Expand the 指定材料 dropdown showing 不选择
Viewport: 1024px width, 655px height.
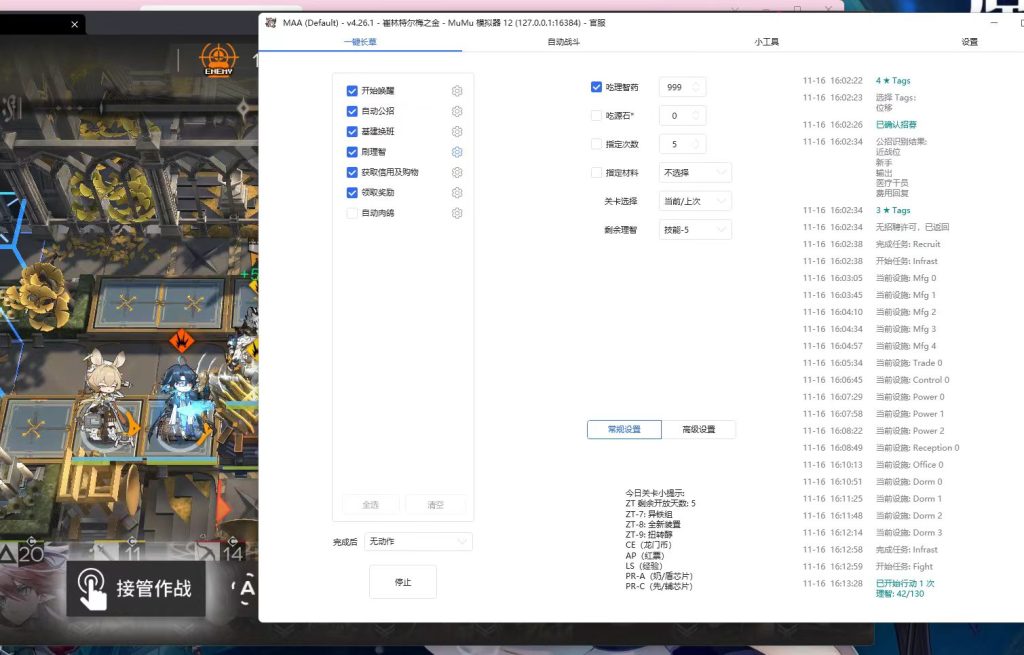click(695, 173)
